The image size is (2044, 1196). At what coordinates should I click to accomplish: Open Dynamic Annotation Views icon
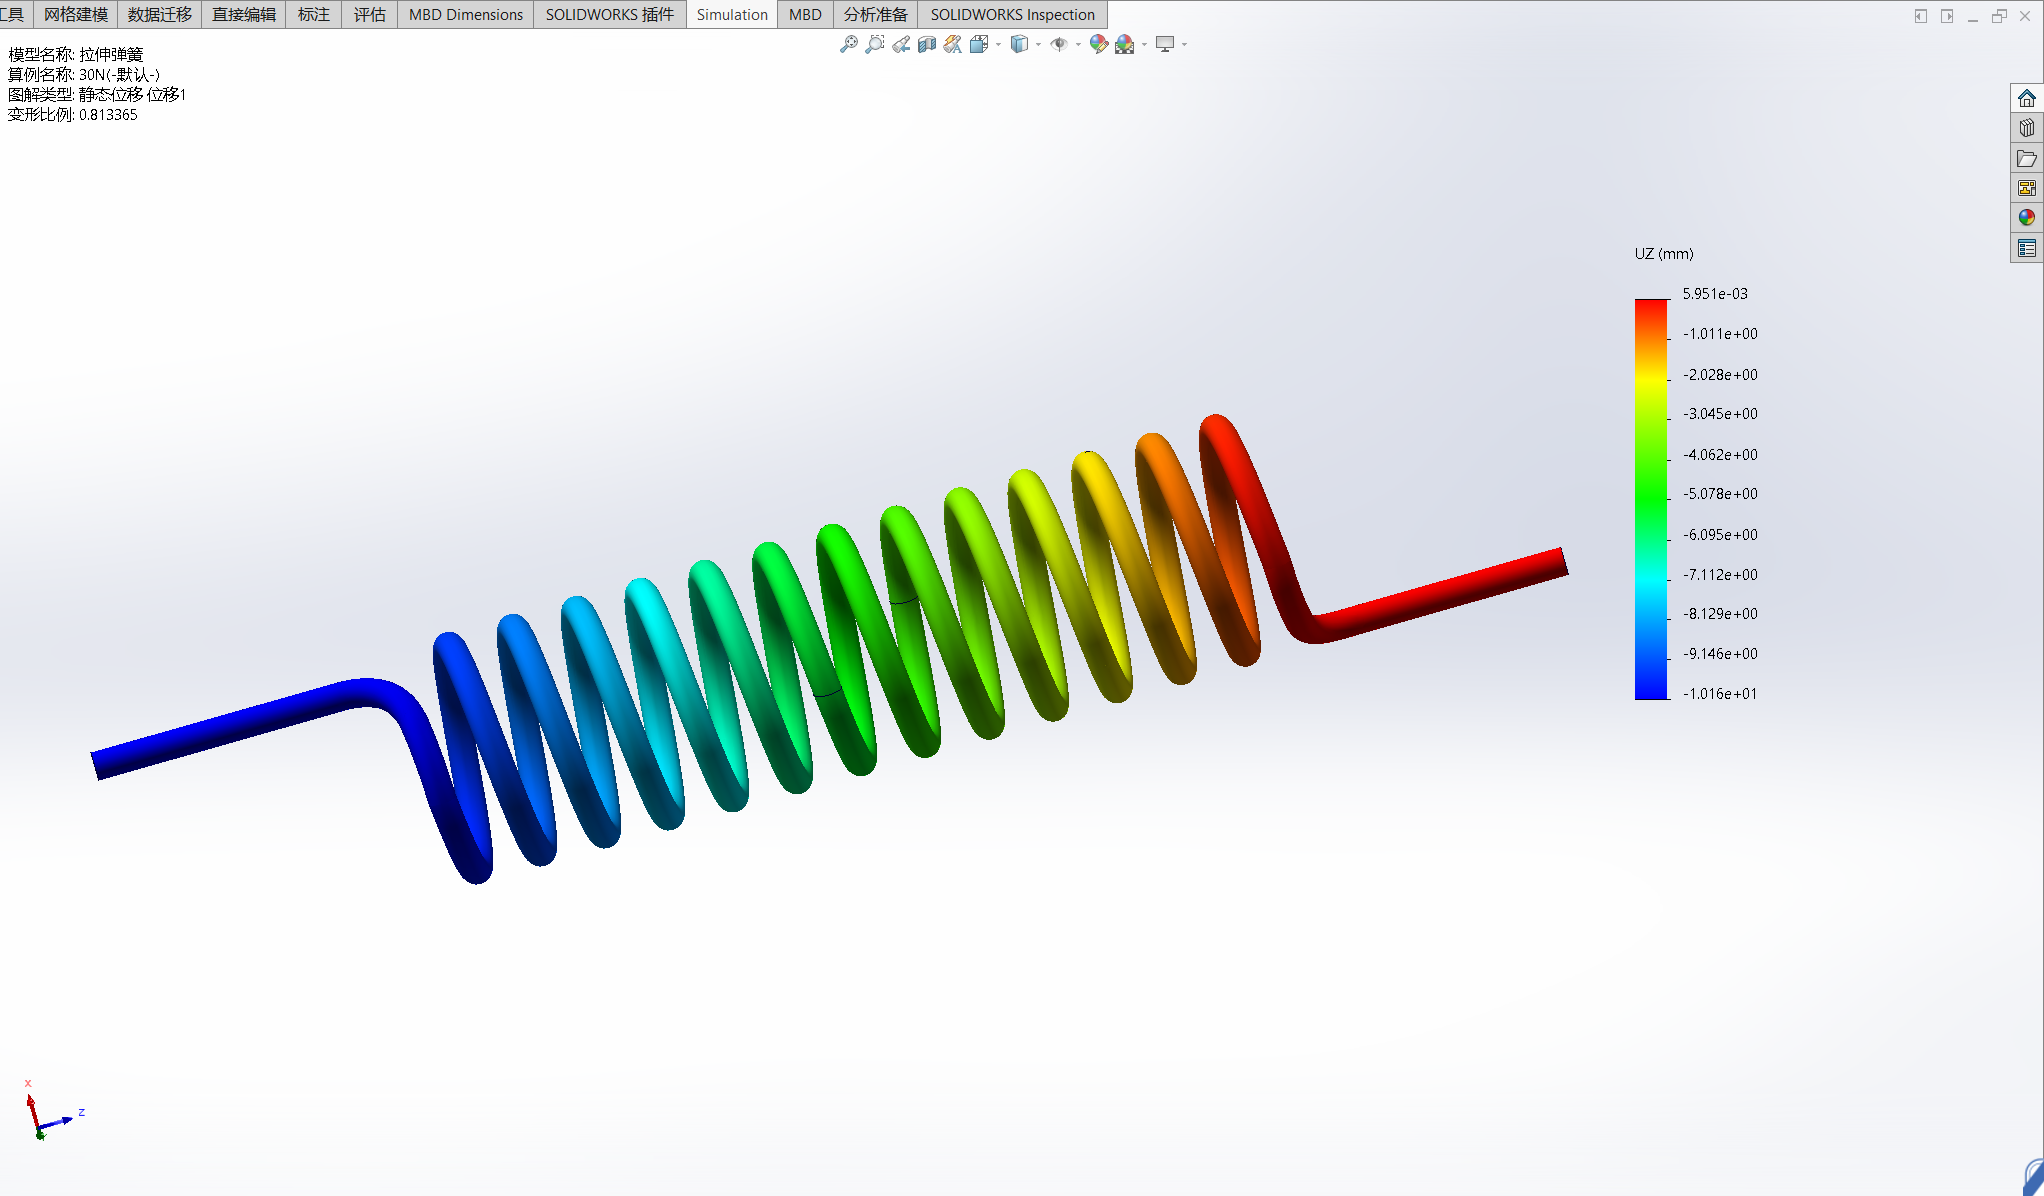[x=952, y=44]
